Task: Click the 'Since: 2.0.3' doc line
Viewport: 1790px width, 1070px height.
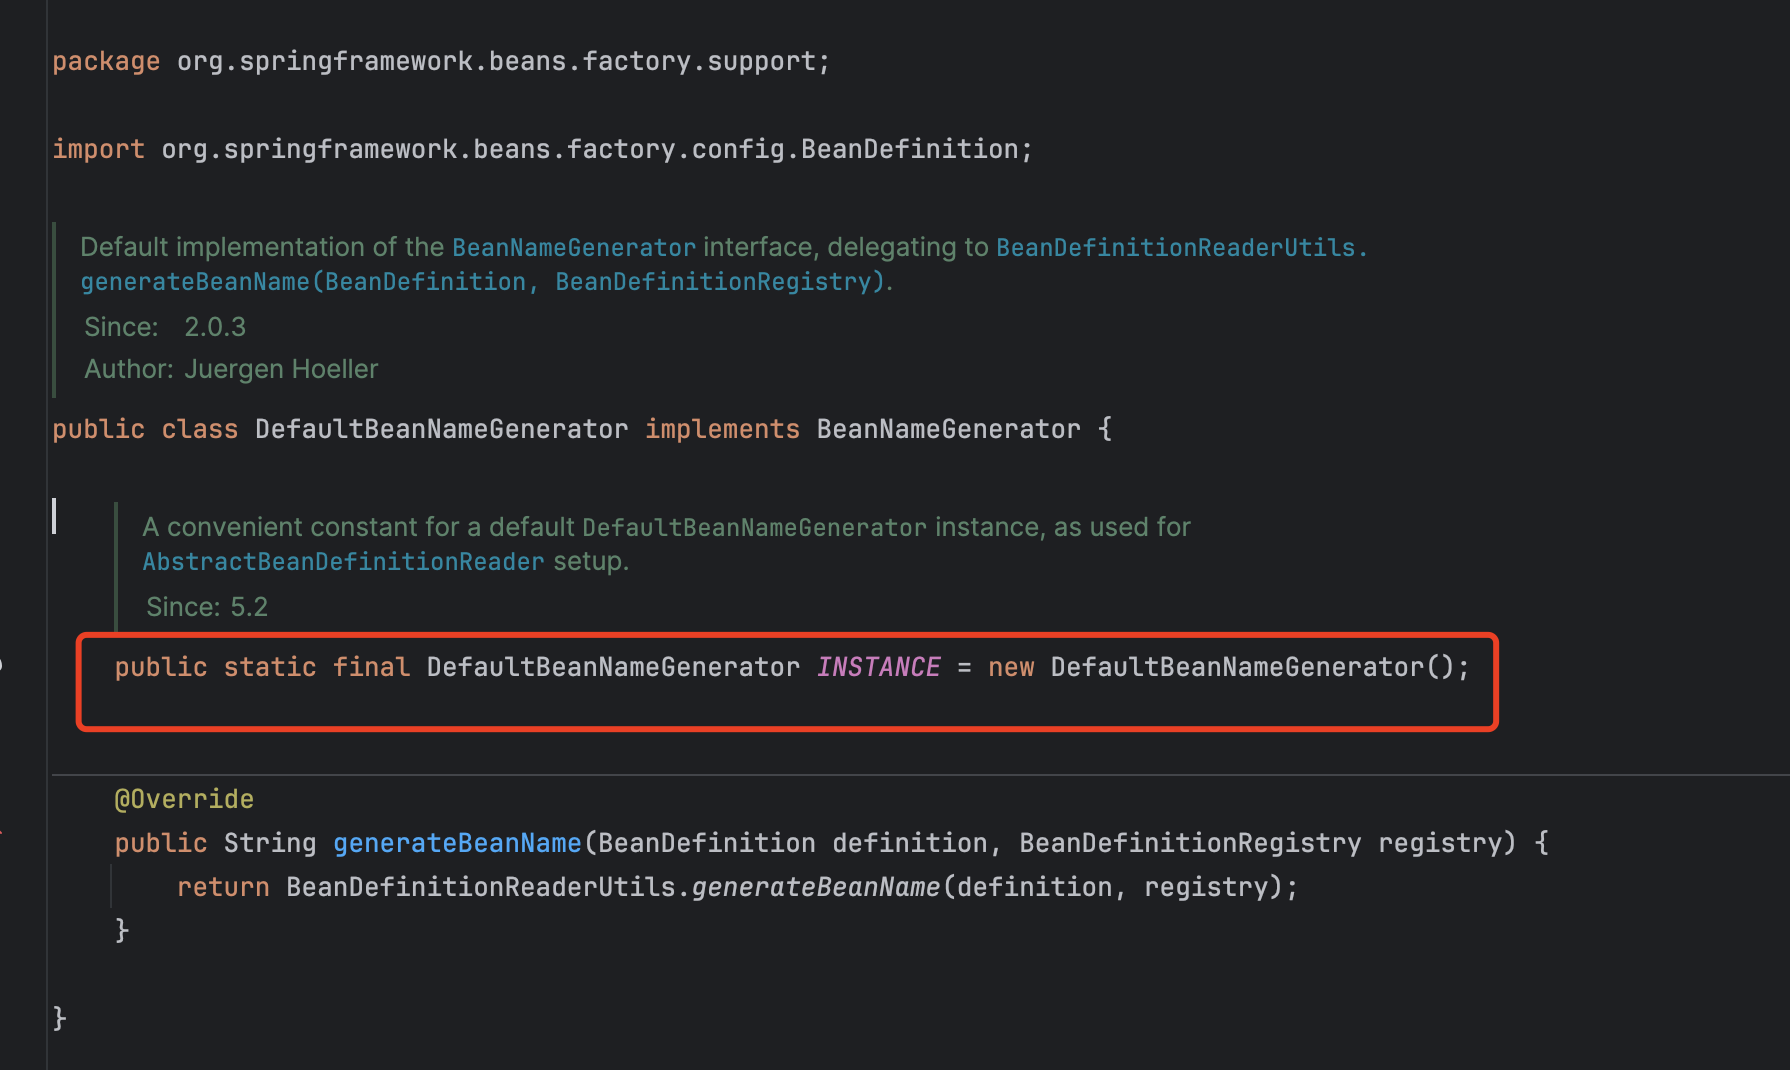Action: tap(165, 327)
